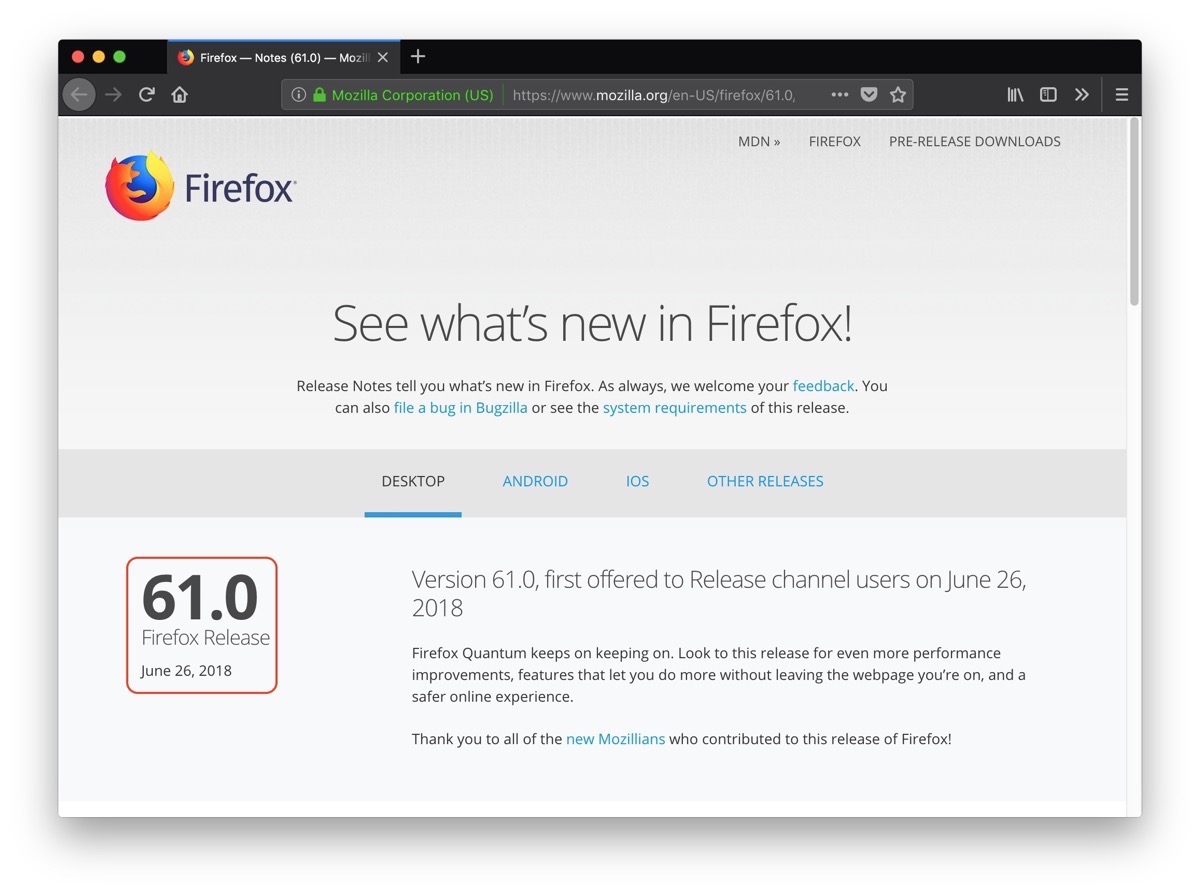This screenshot has width=1200, height=894.
Task: Switch to OTHER RELEASES tab
Action: (765, 481)
